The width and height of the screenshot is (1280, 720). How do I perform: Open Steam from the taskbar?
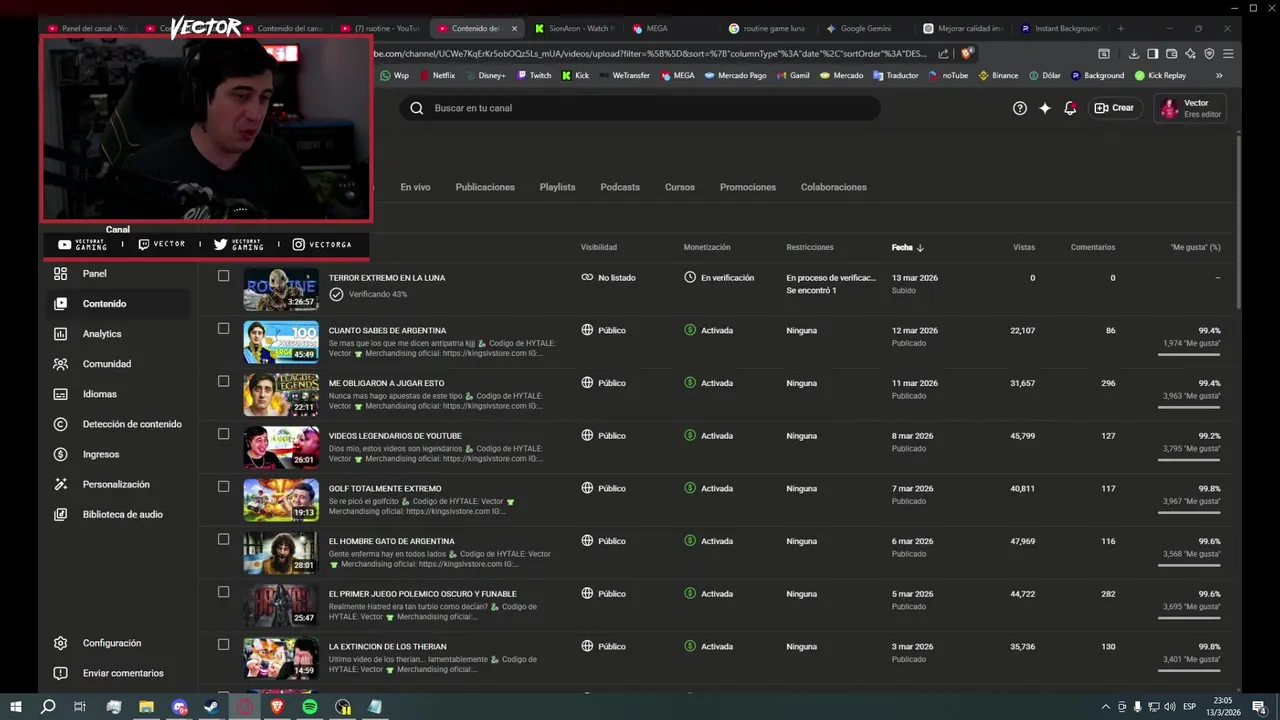pos(212,707)
